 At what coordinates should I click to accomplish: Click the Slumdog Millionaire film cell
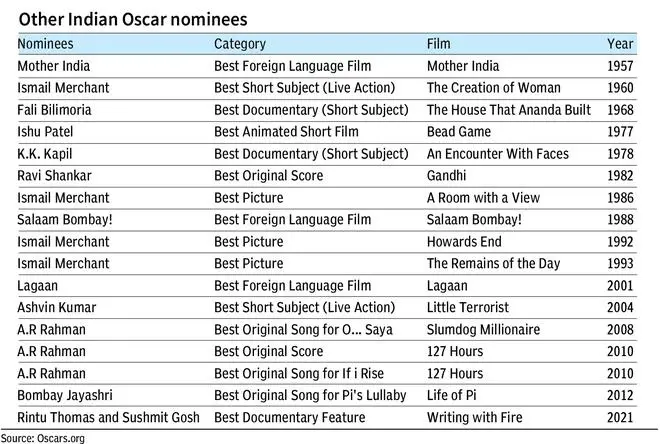(483, 330)
